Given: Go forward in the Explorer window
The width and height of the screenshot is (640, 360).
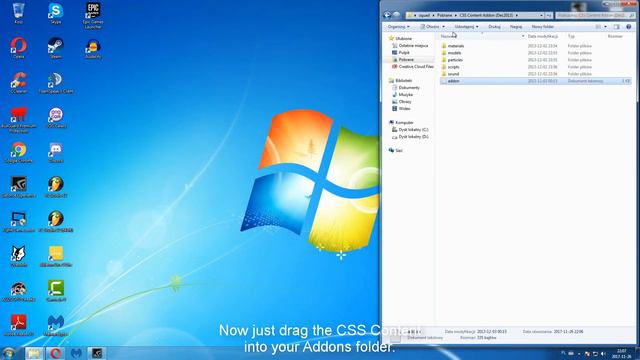Looking at the screenshot, I should pyautogui.click(x=396, y=15).
